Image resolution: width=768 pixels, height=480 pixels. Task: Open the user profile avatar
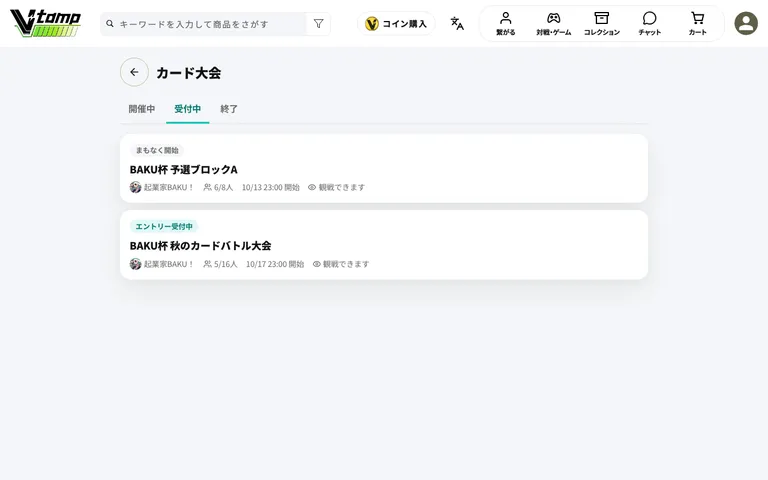pyautogui.click(x=746, y=24)
